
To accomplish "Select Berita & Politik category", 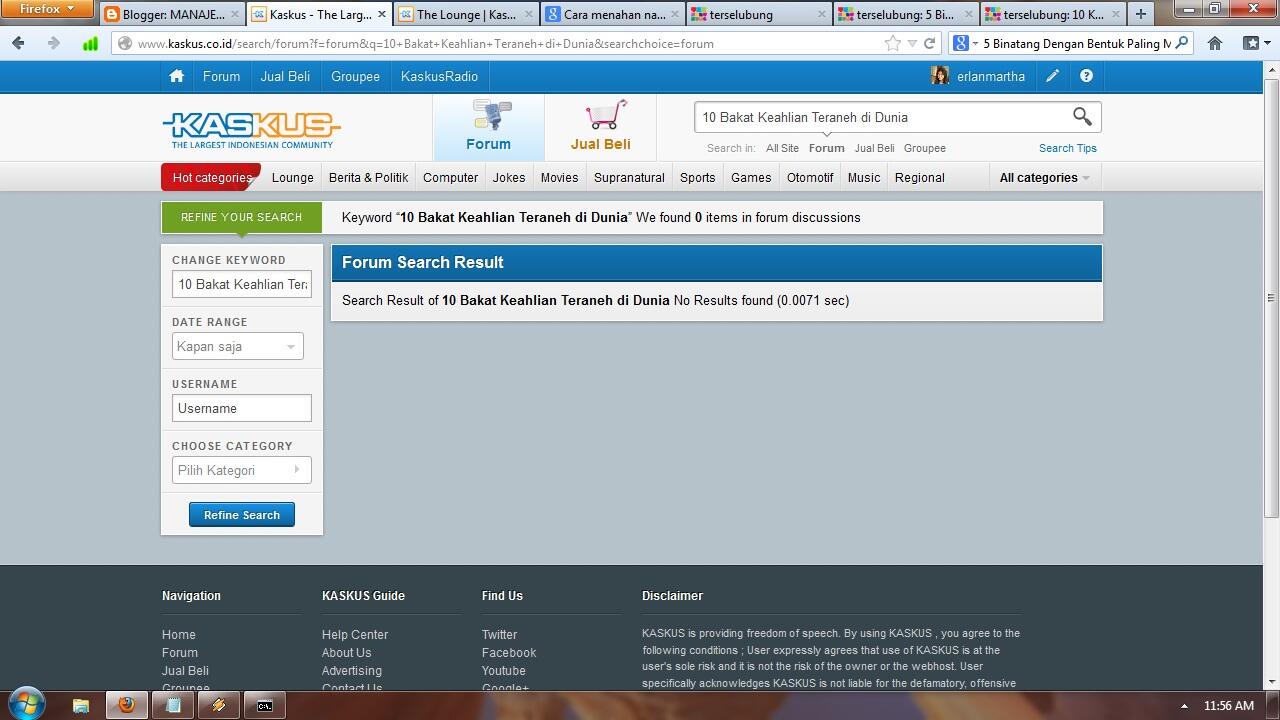I will 368,177.
